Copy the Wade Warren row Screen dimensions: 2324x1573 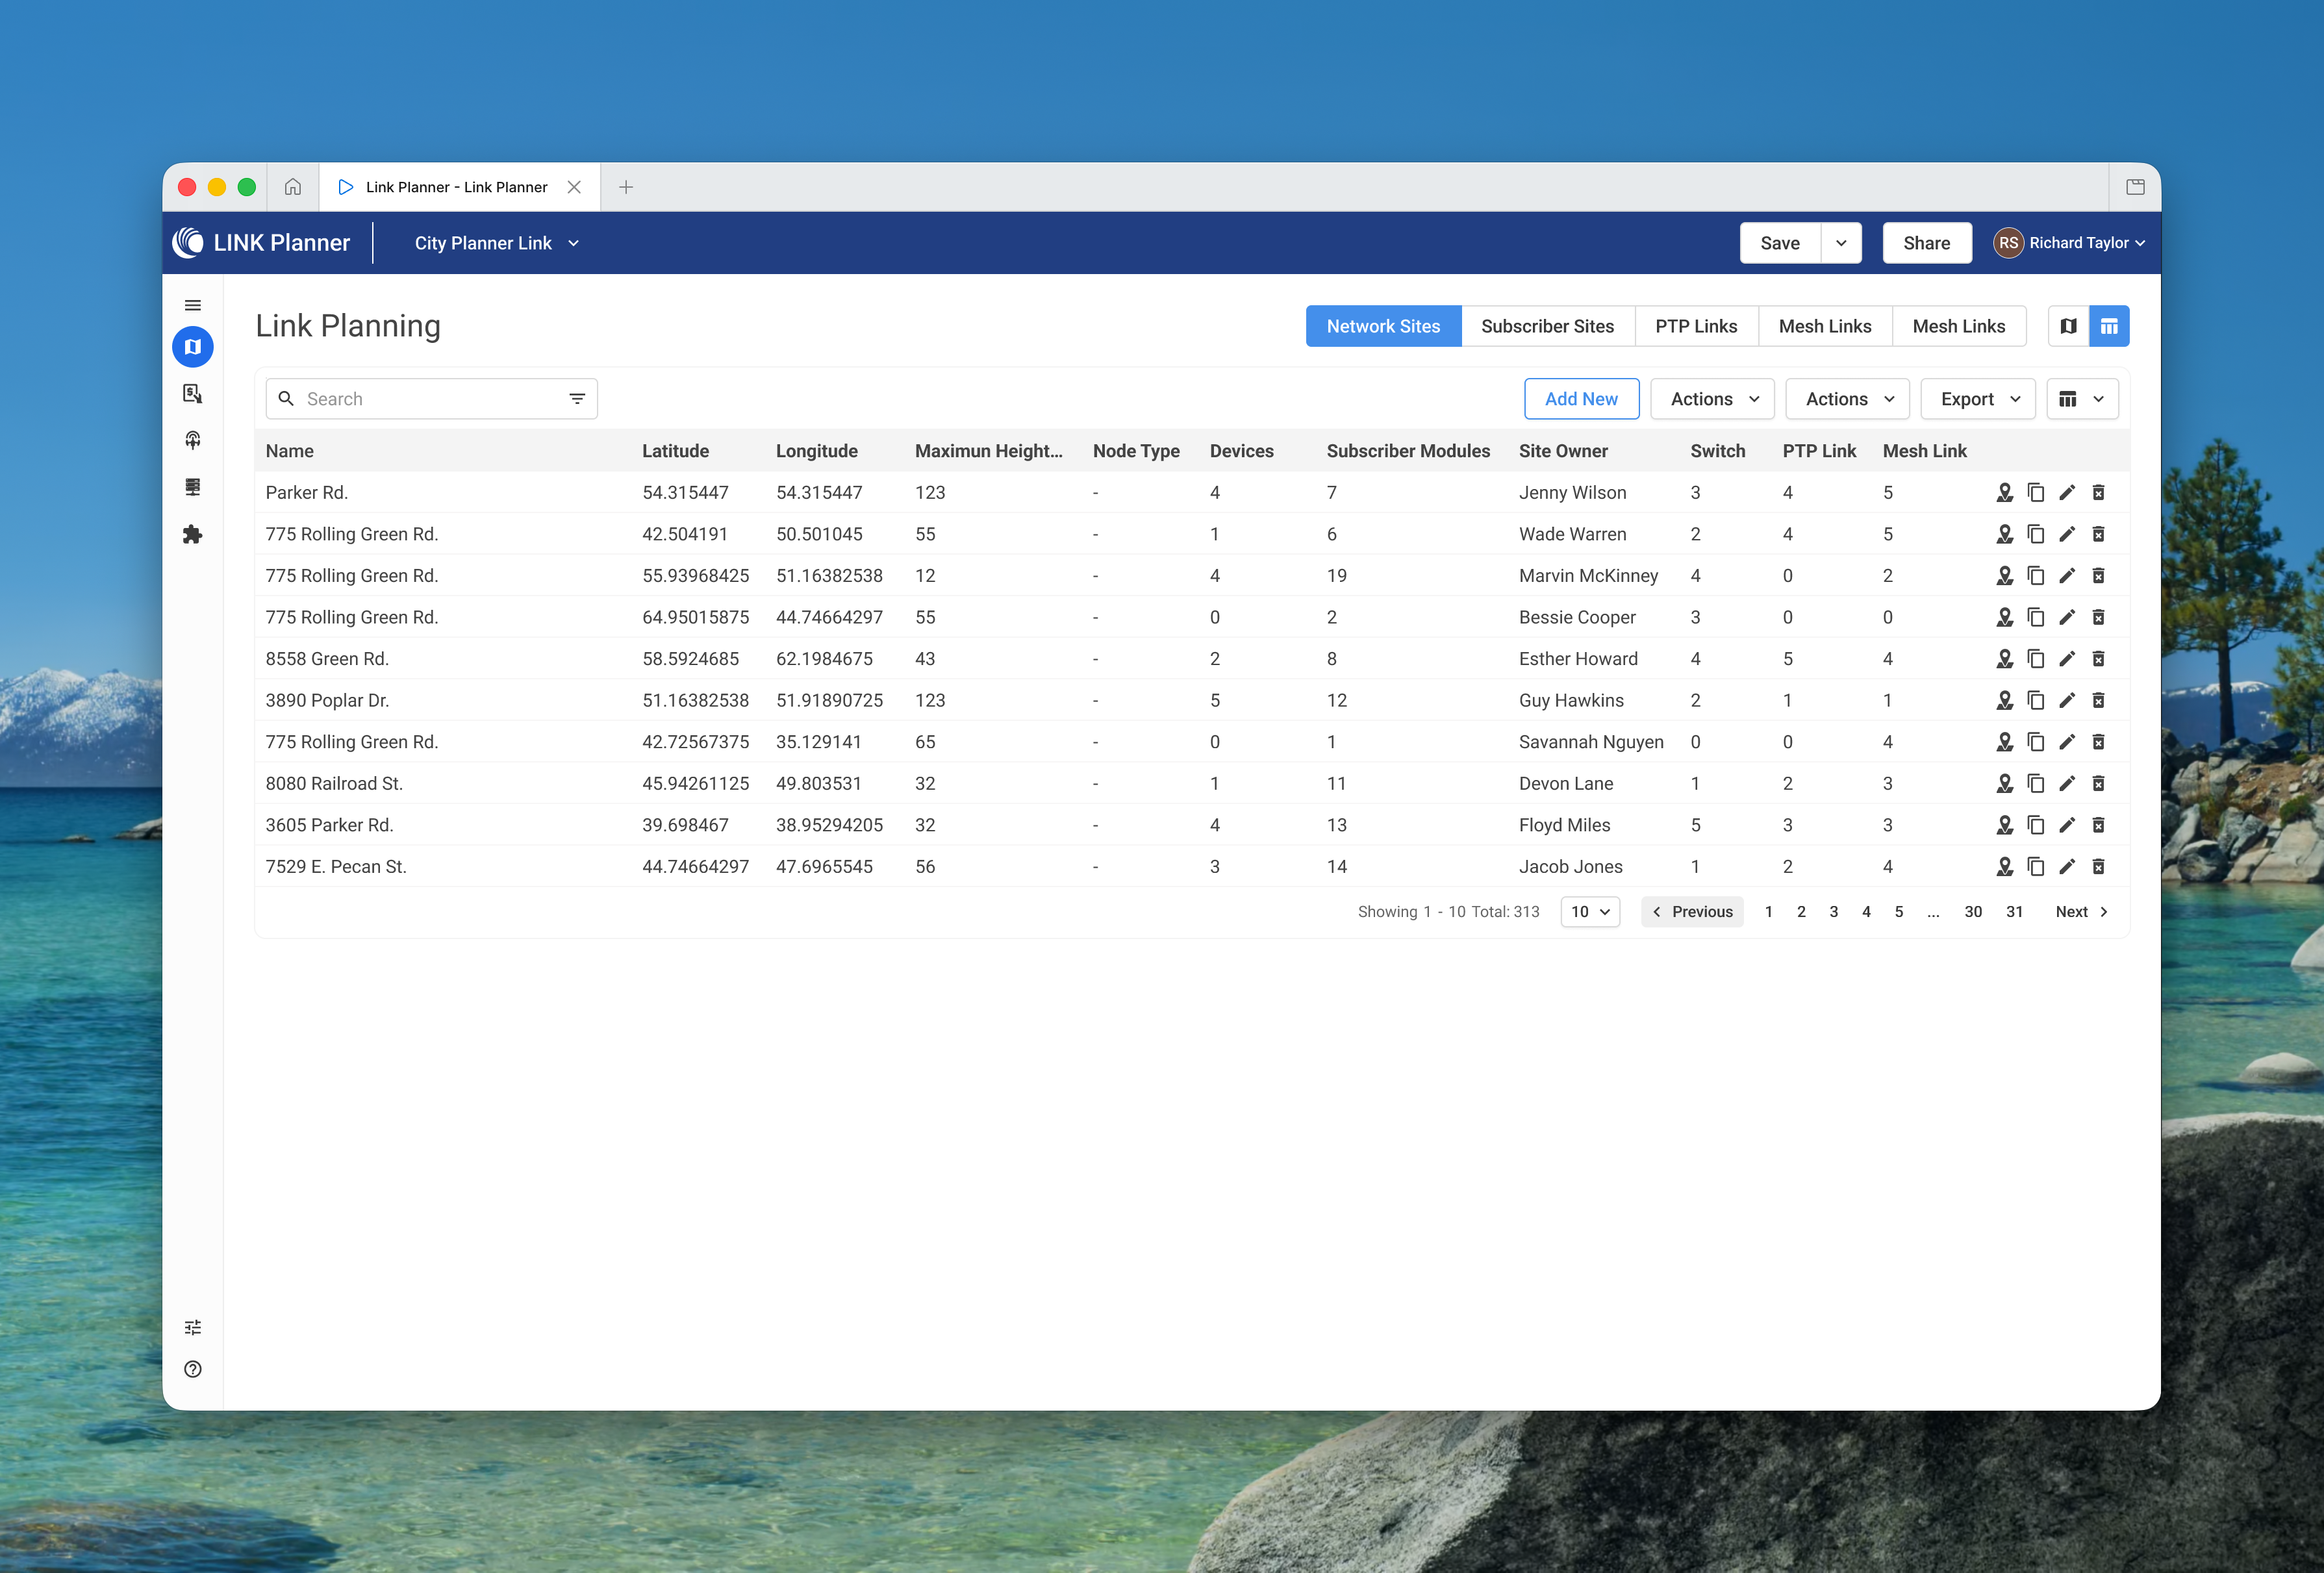[x=2035, y=534]
